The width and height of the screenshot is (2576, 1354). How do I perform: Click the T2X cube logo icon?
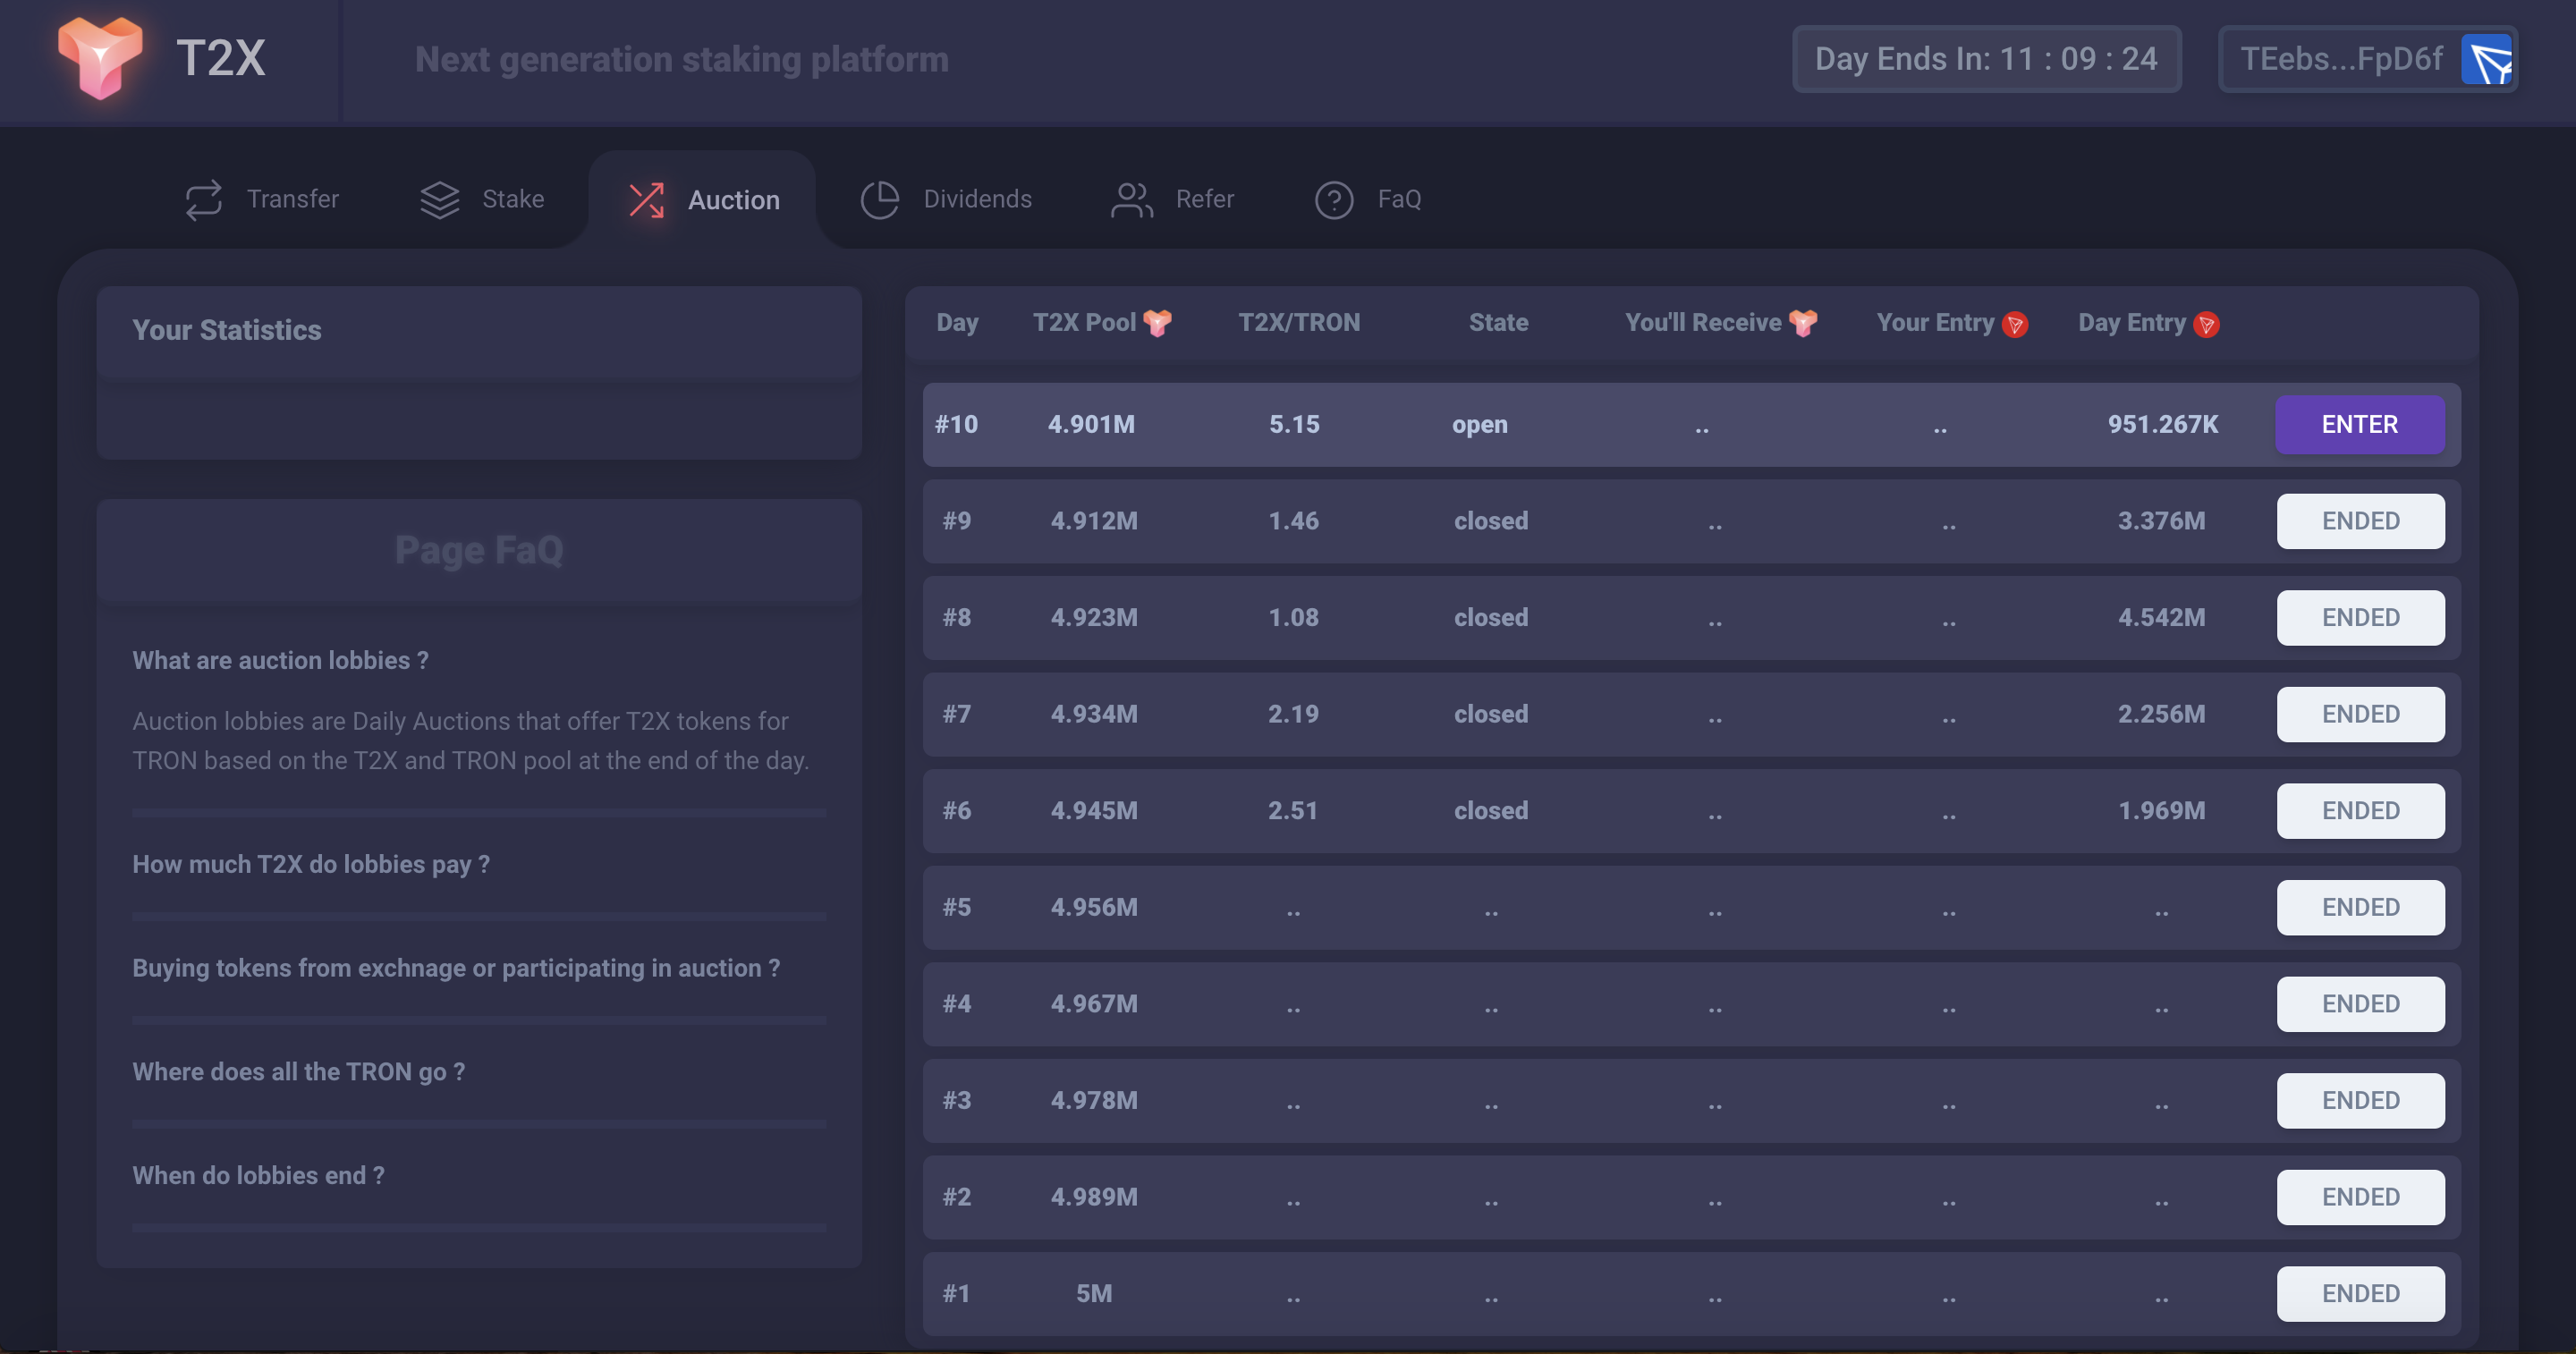click(100, 58)
